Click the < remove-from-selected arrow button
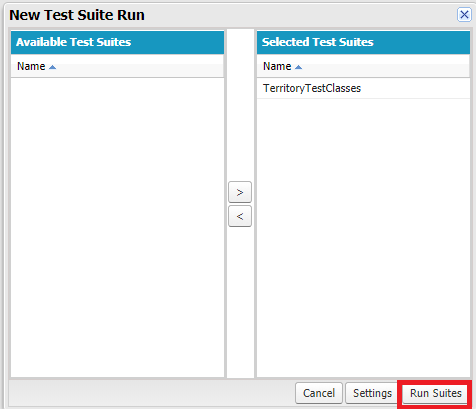The height and width of the screenshot is (409, 476). (x=240, y=216)
